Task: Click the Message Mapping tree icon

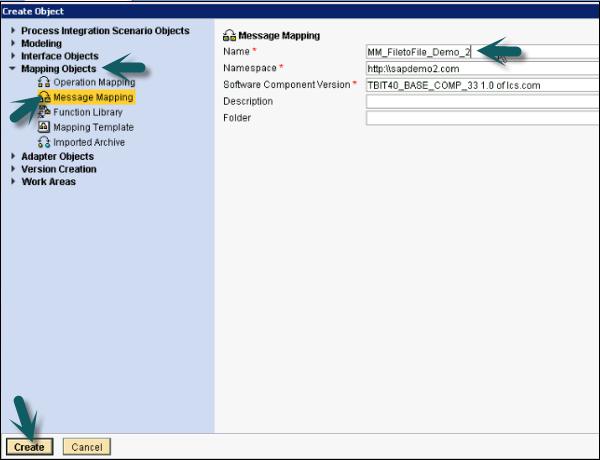Action: (x=44, y=97)
